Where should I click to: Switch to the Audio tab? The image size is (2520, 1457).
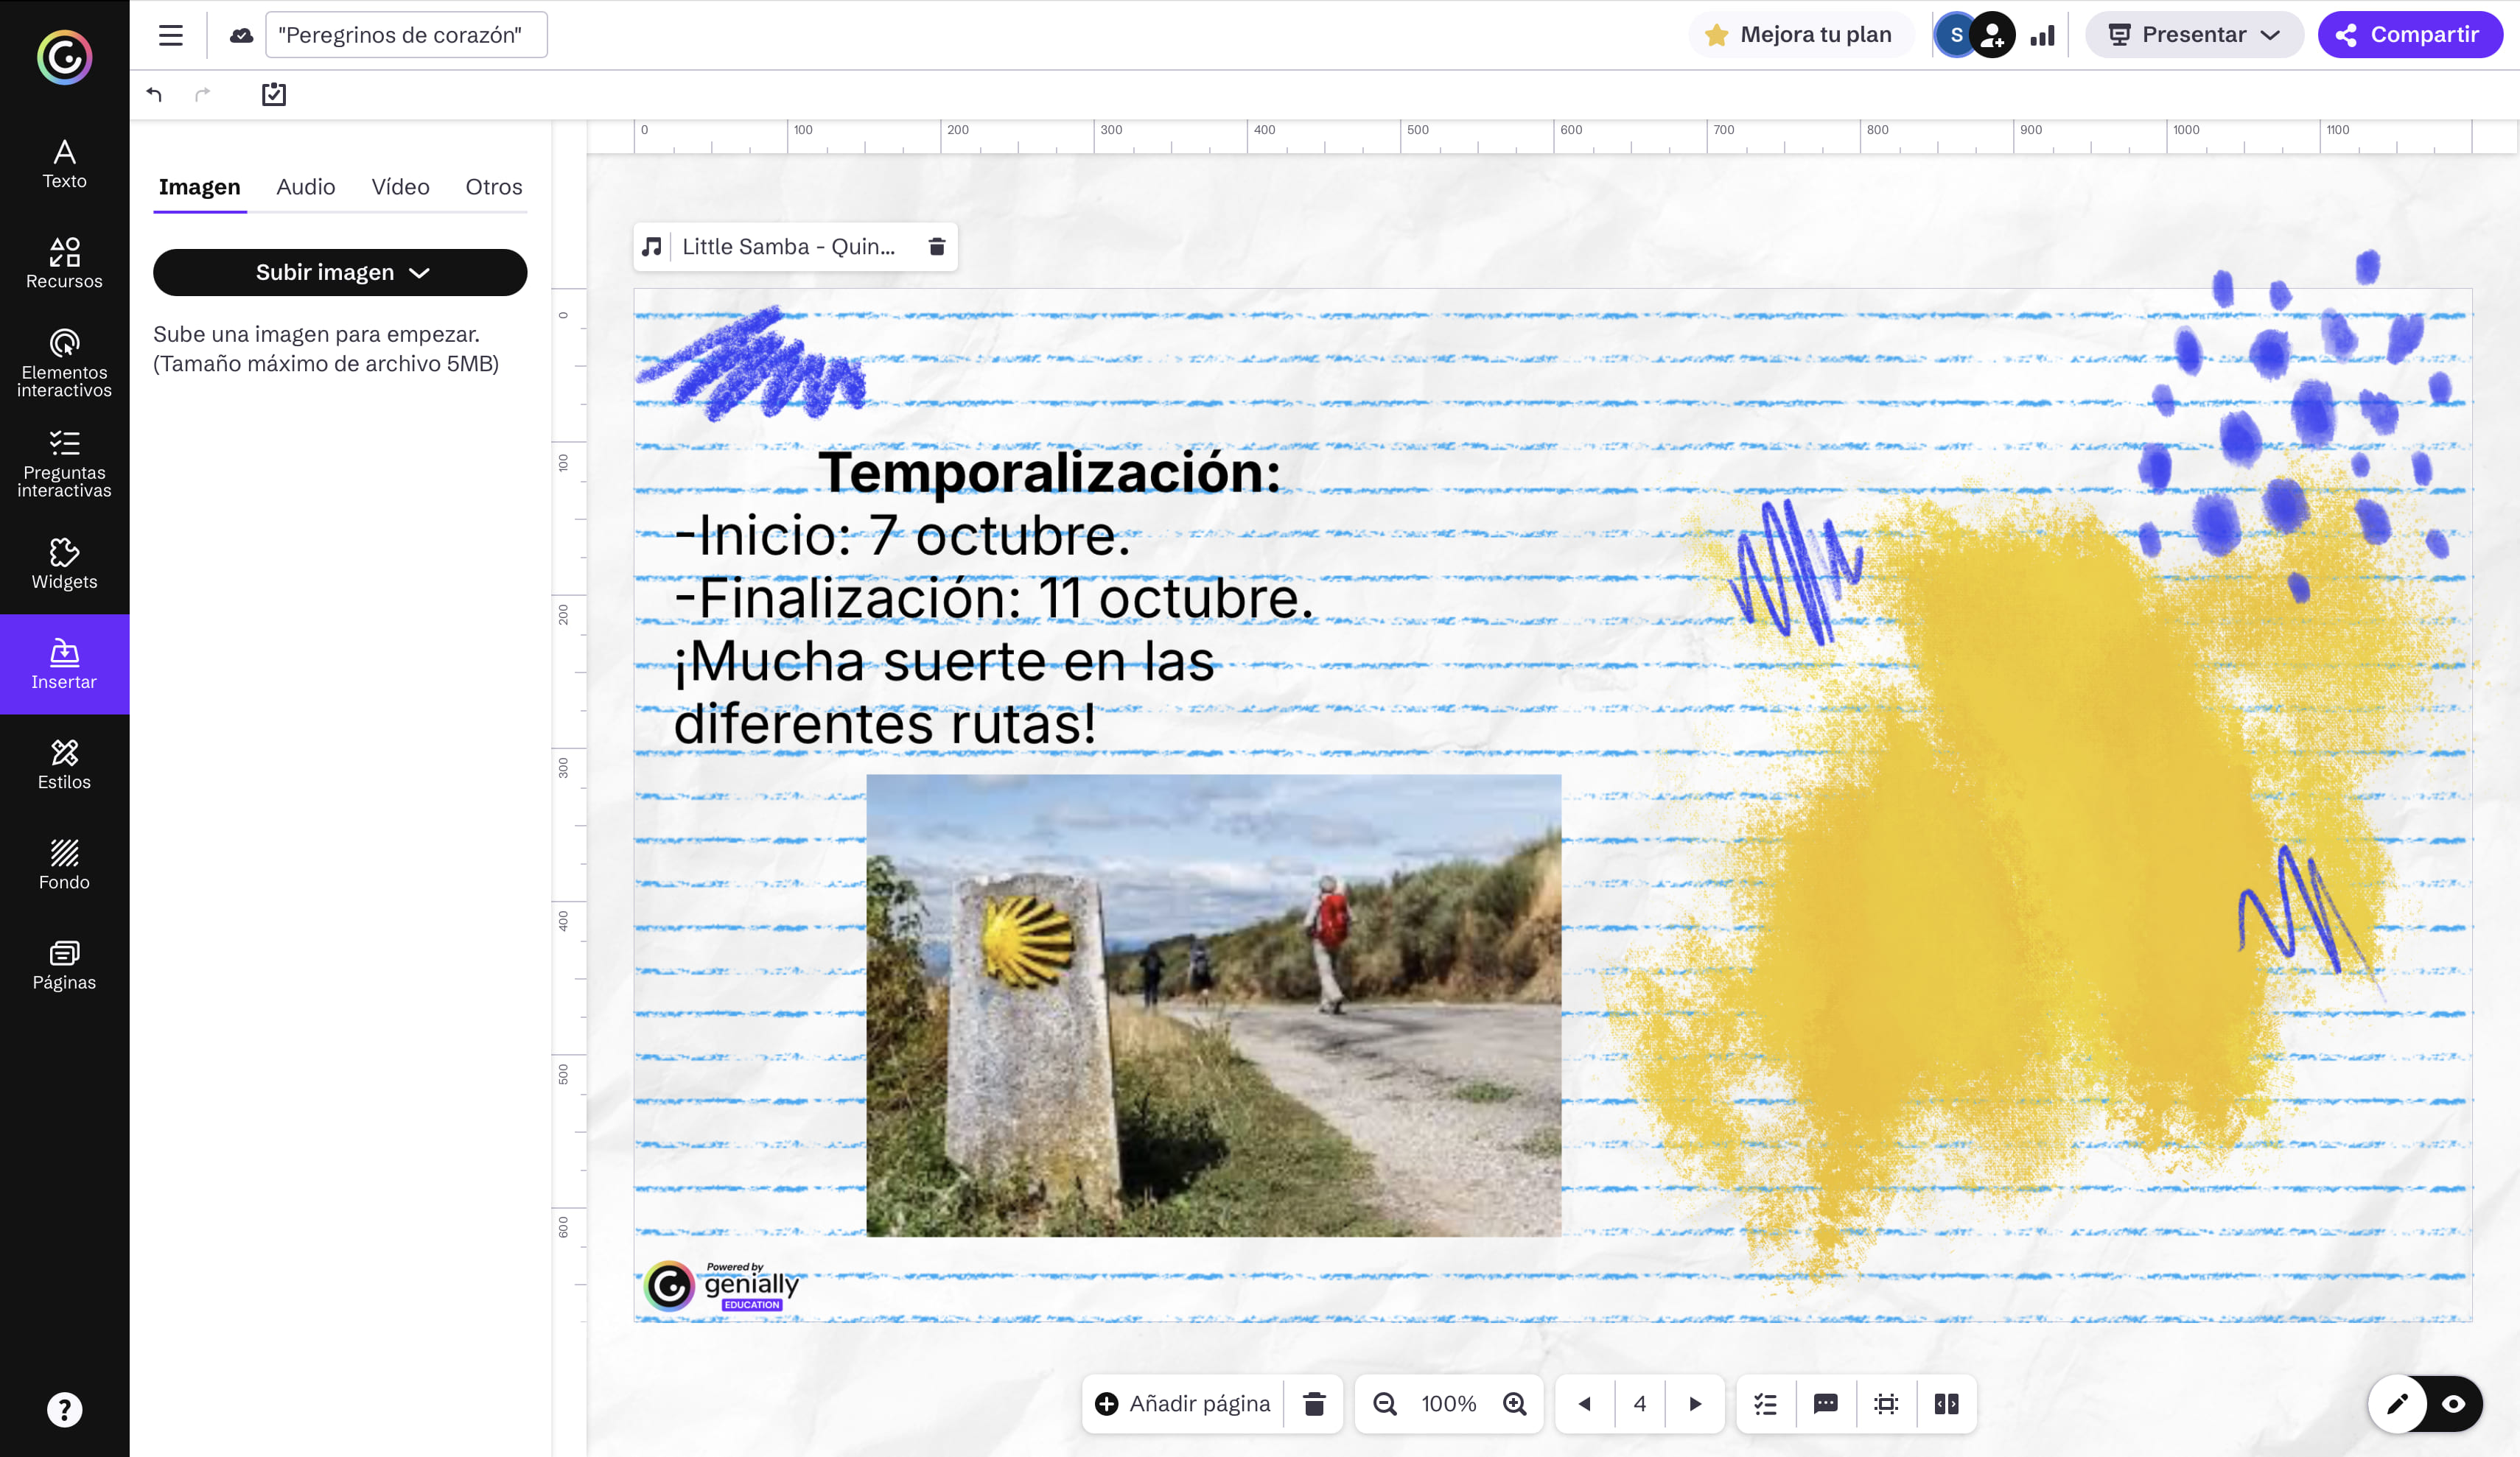tap(305, 187)
